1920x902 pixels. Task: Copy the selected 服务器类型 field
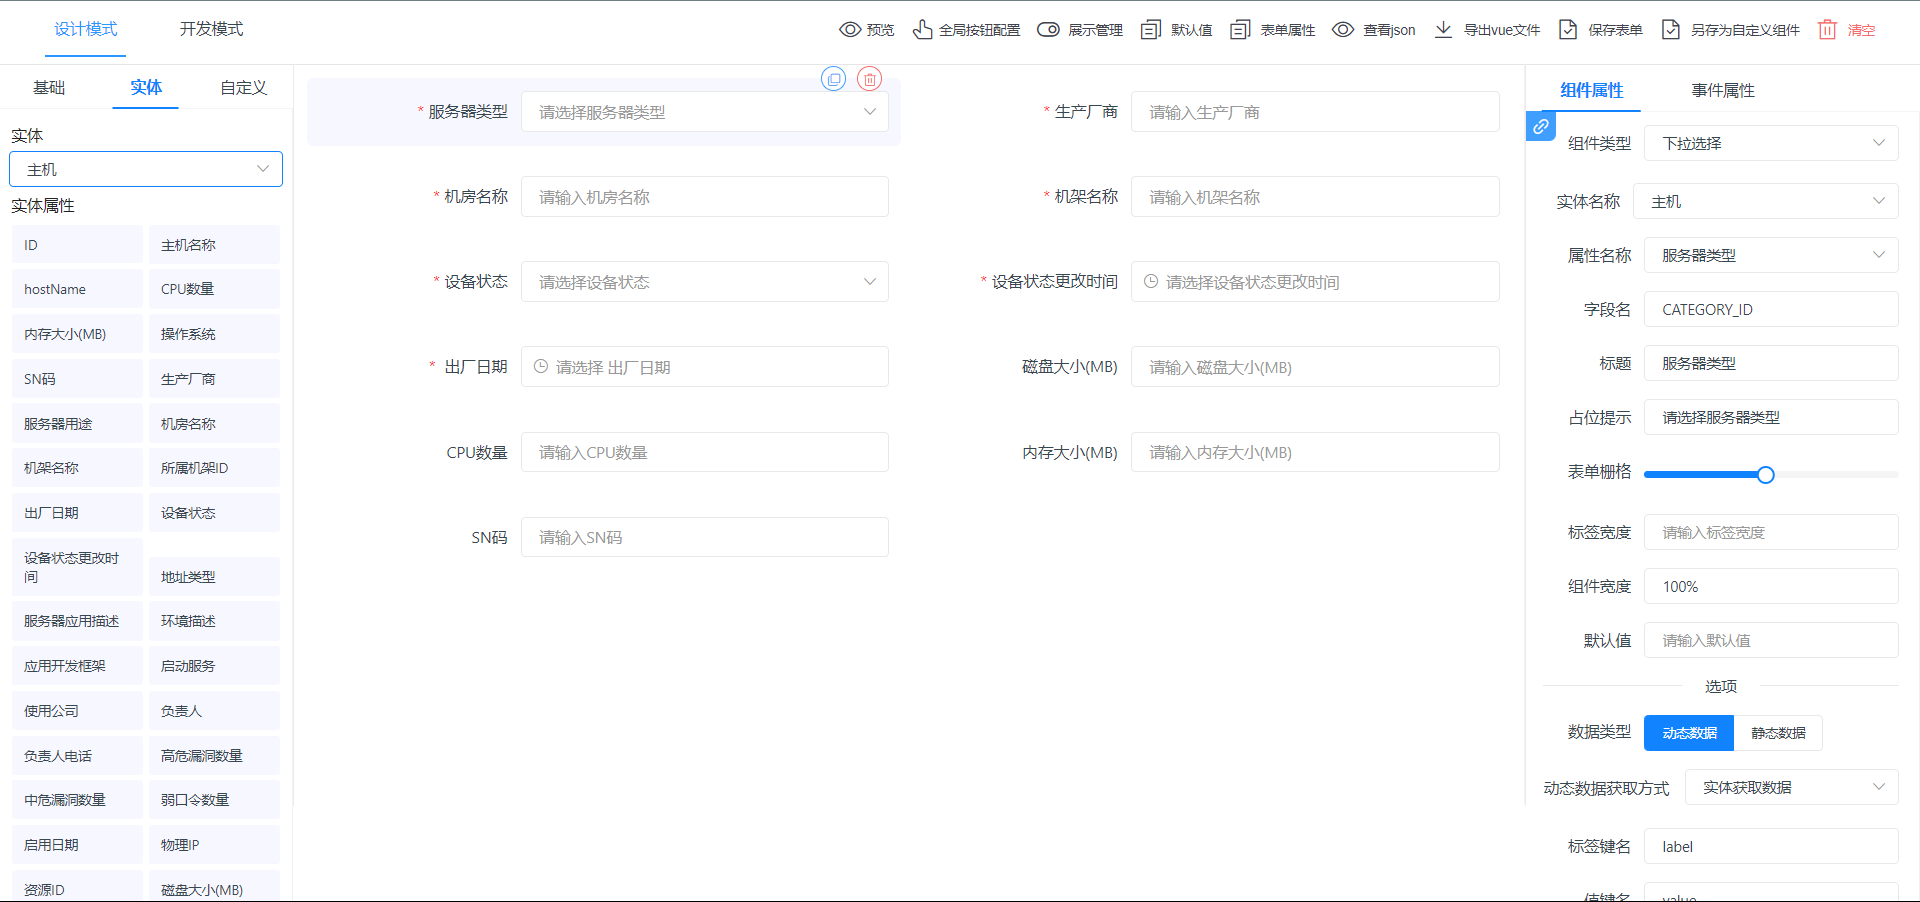tap(834, 79)
